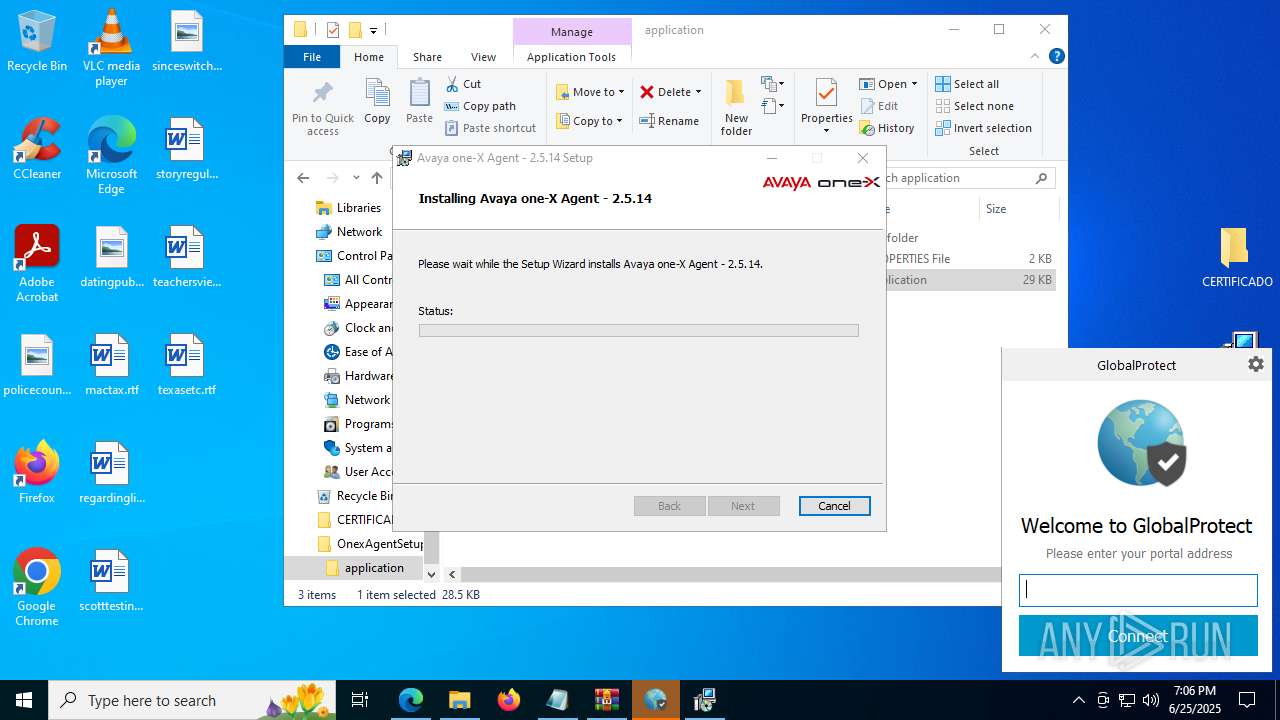Open the notifications action center
Screen dimensions: 1280x720
1247,700
